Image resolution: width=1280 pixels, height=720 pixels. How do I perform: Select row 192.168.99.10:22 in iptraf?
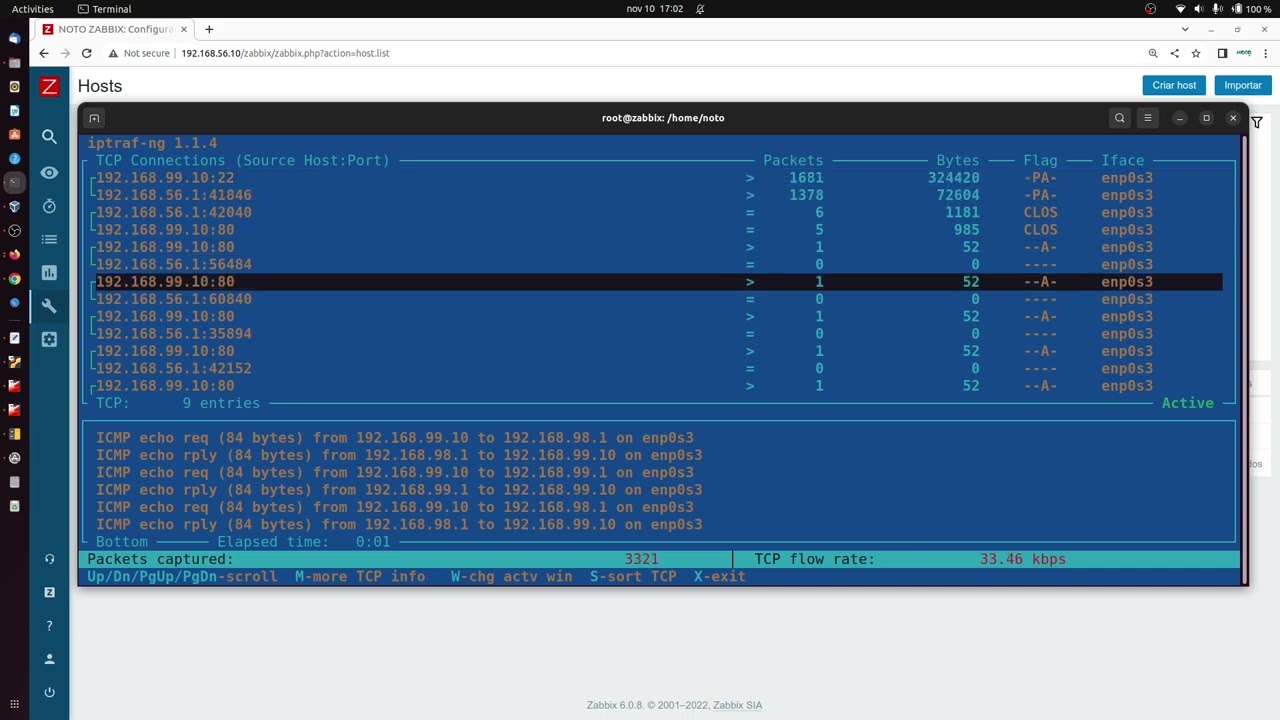(x=659, y=178)
